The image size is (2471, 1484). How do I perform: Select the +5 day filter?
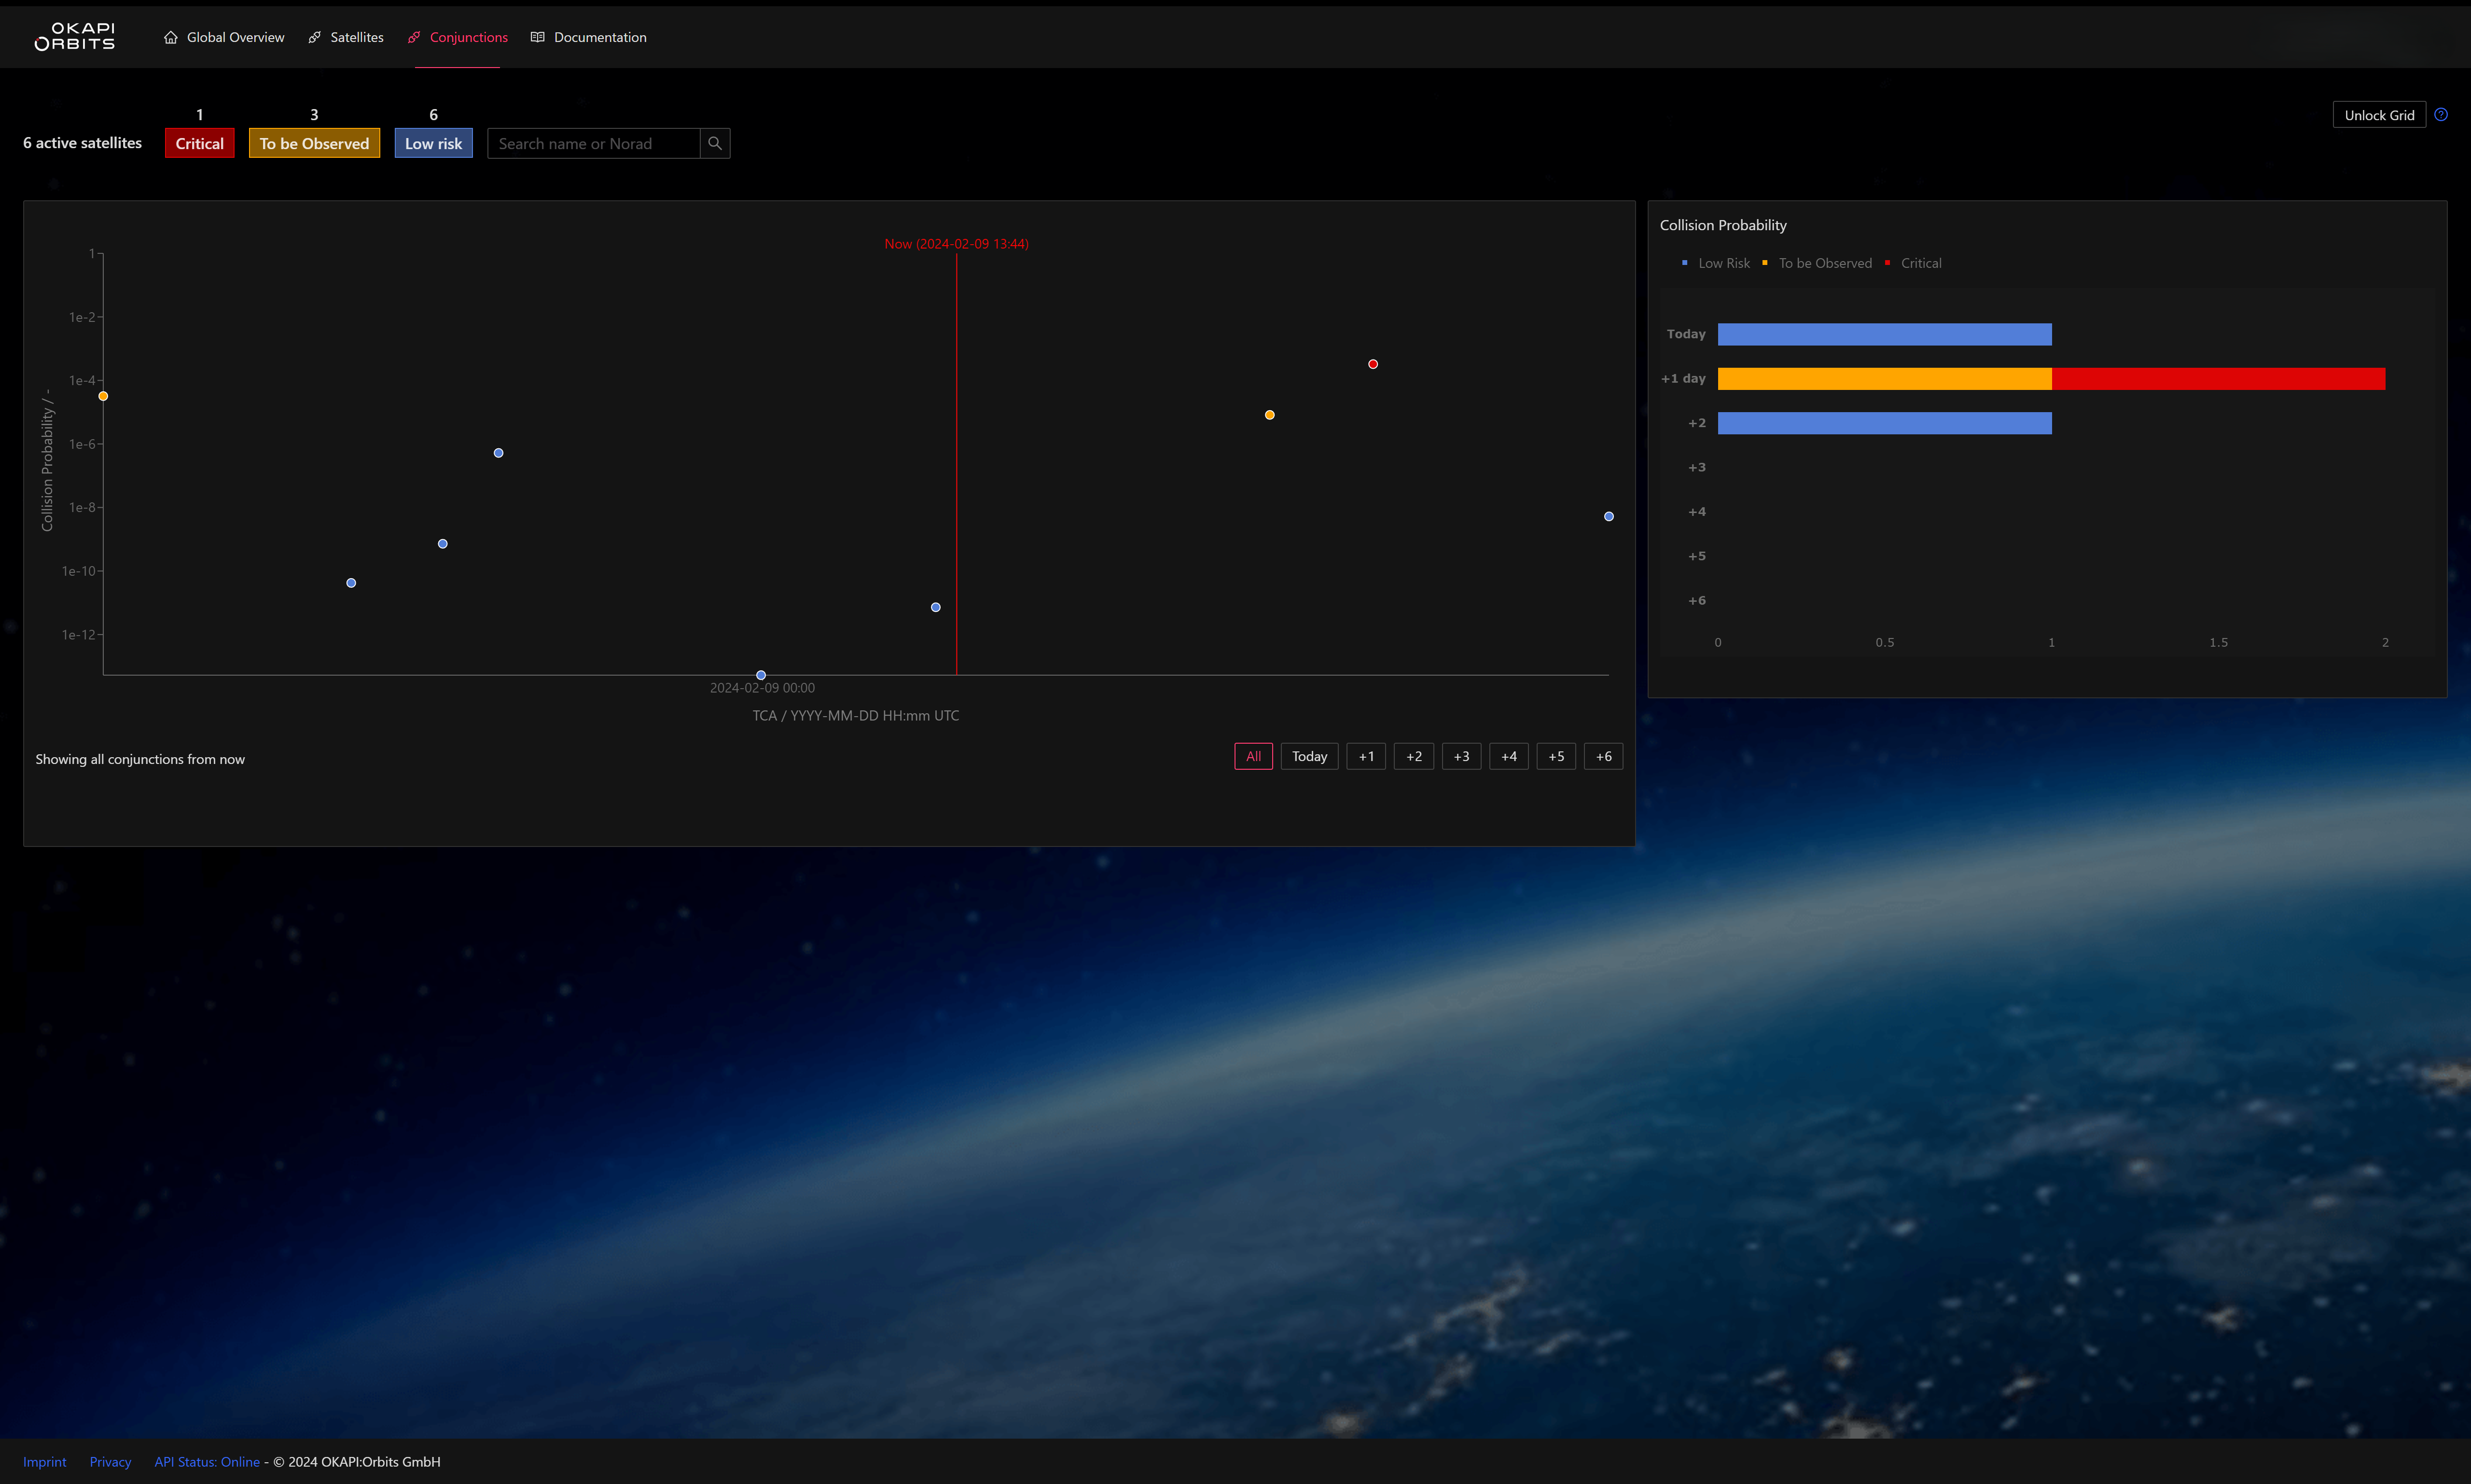[1557, 756]
